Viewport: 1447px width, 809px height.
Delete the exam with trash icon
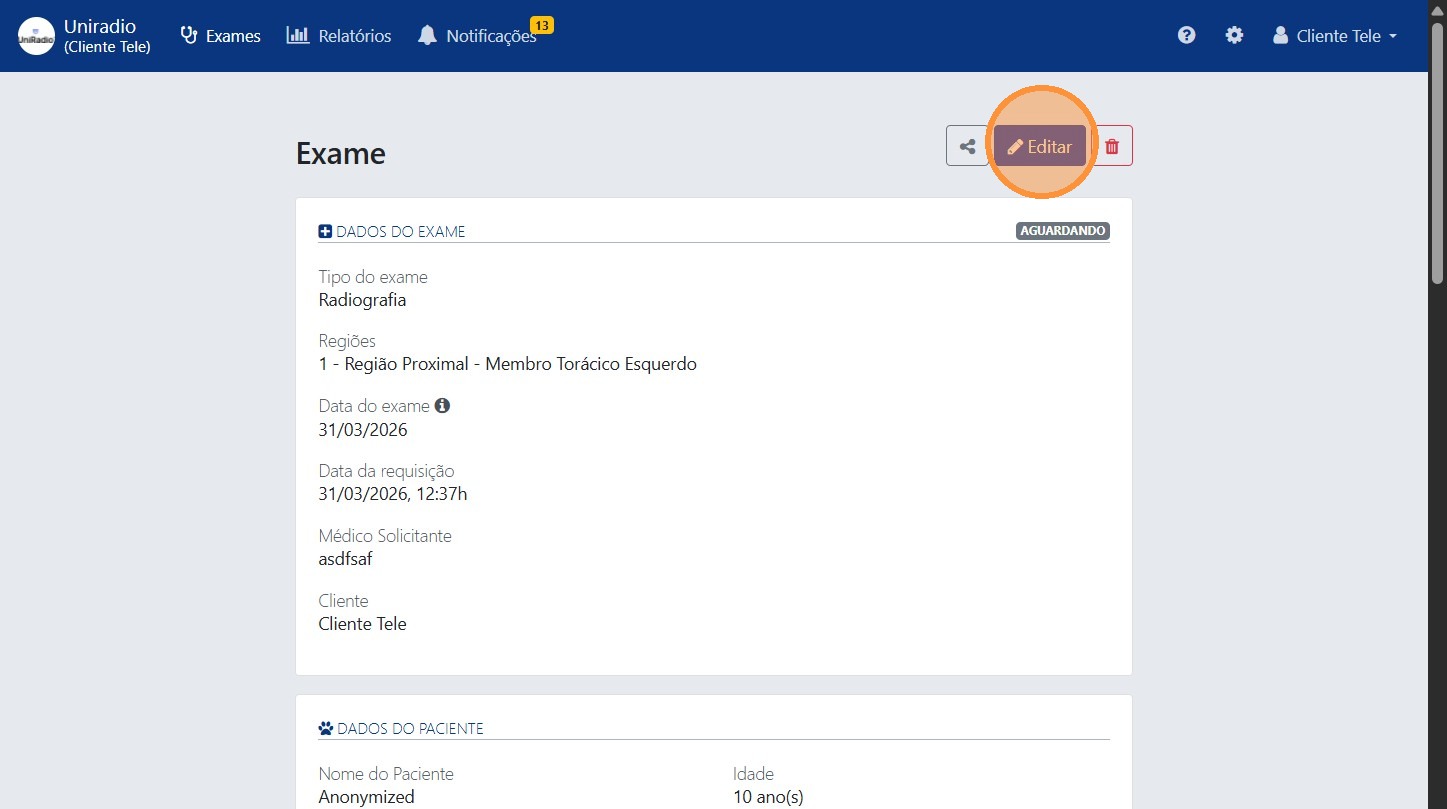coord(1112,146)
